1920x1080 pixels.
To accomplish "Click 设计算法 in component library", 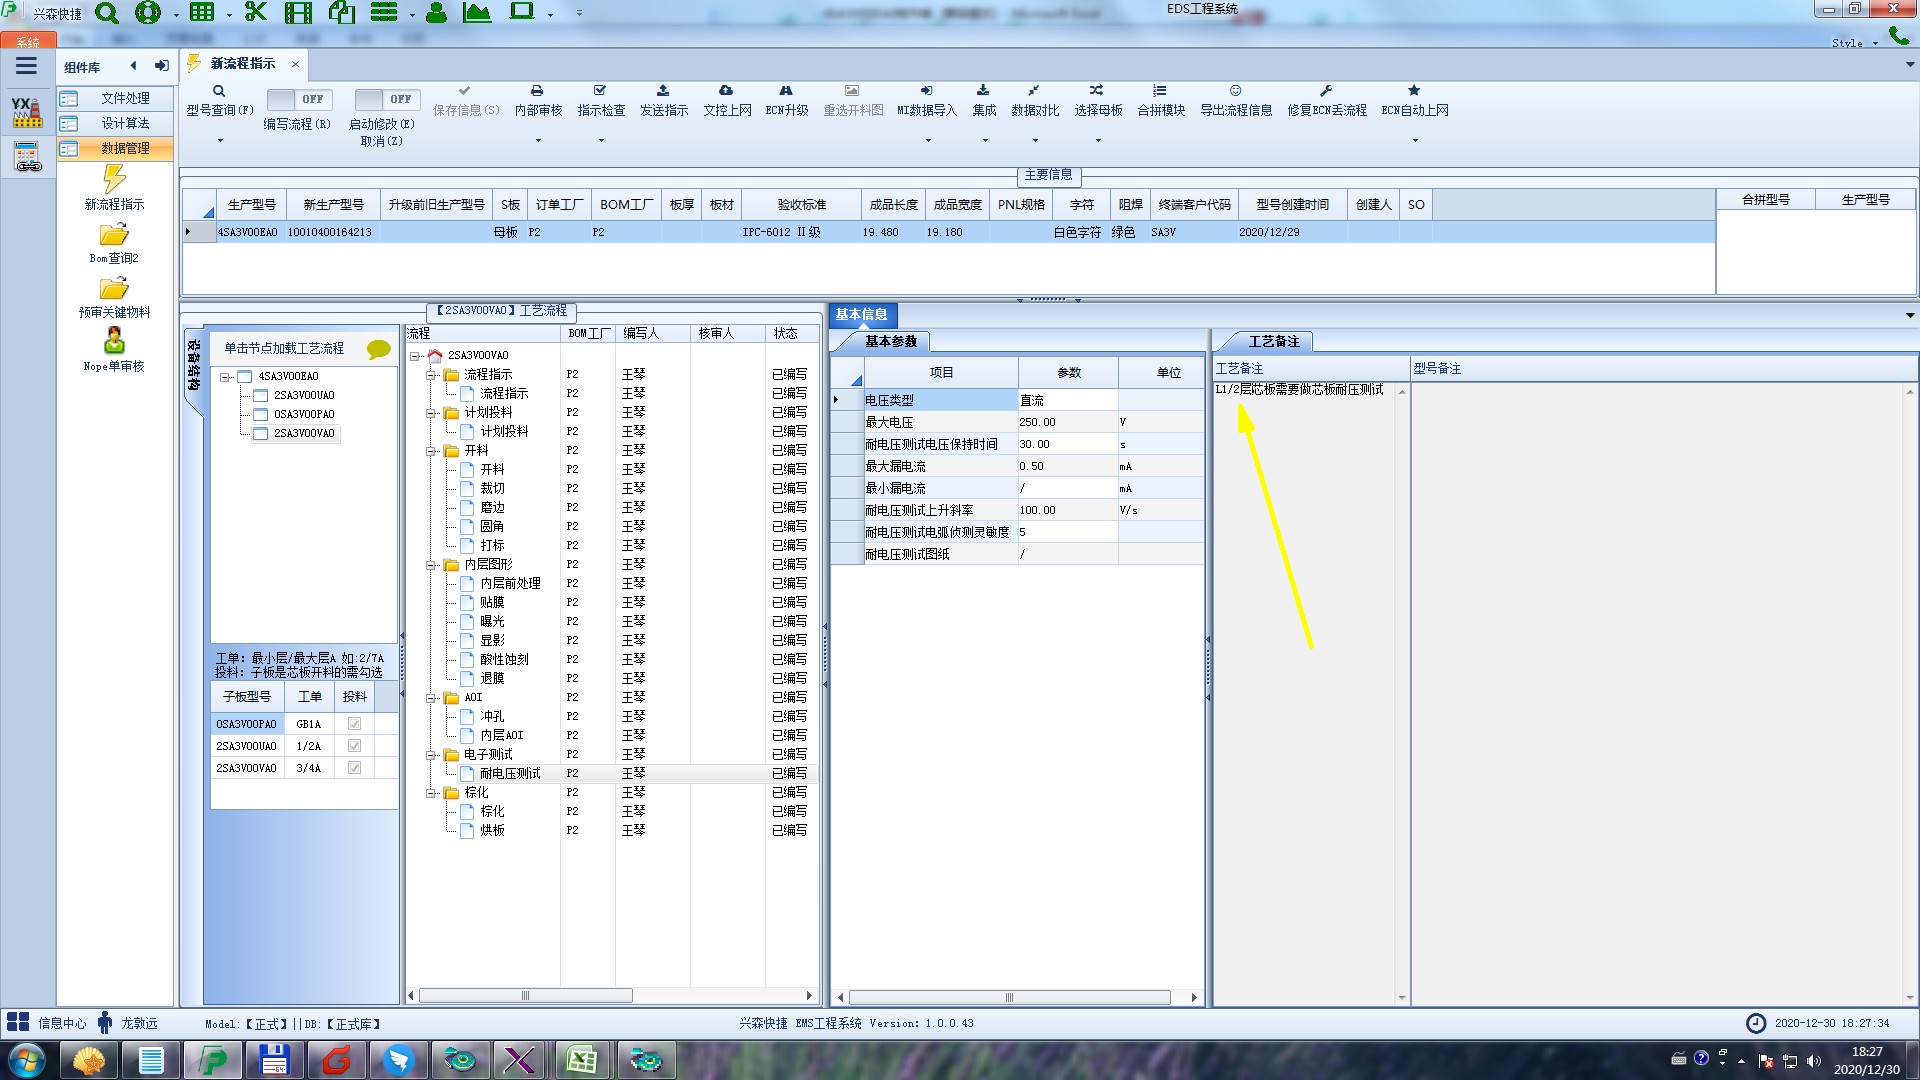I will tap(125, 123).
